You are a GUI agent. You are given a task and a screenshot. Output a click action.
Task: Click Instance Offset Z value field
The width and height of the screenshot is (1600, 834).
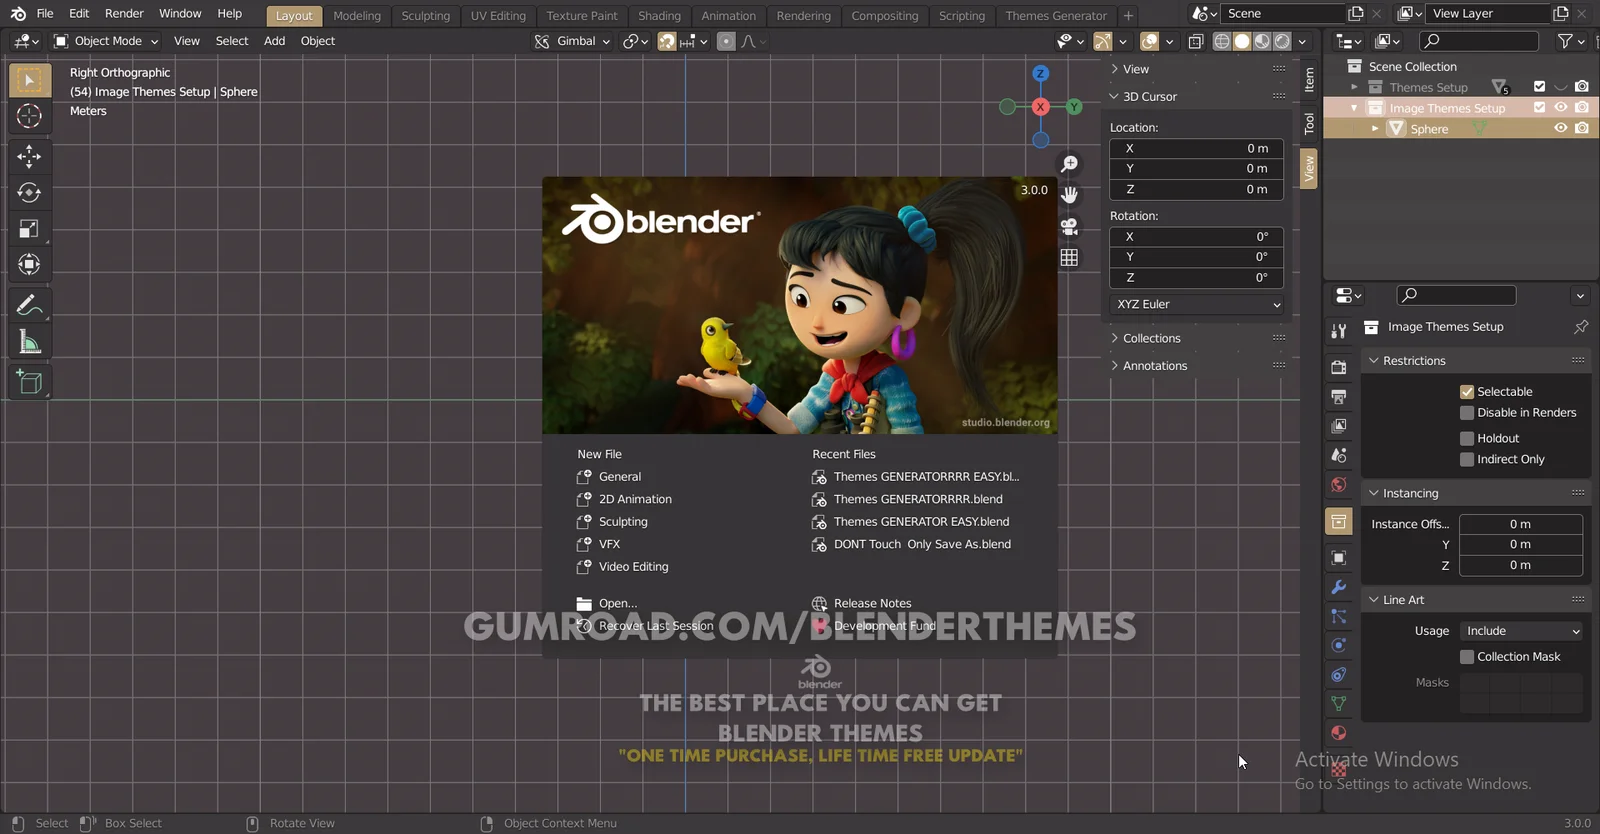1521,565
